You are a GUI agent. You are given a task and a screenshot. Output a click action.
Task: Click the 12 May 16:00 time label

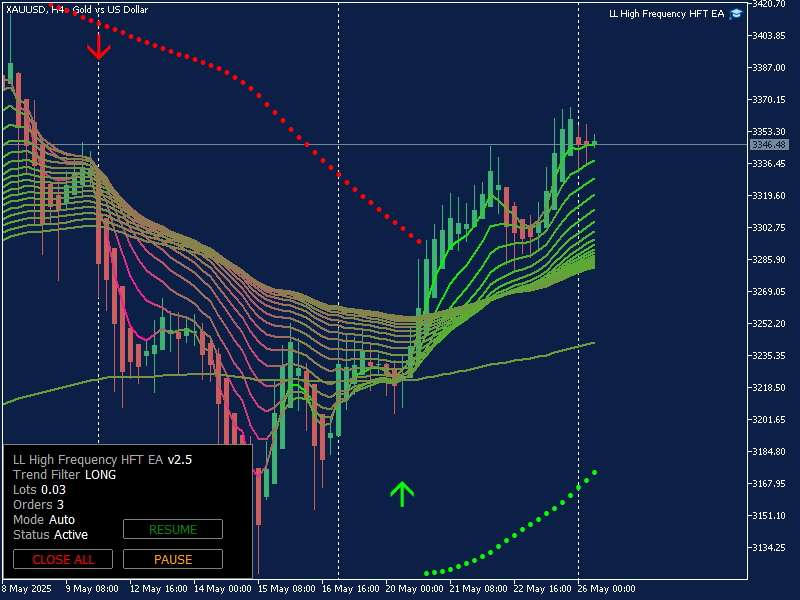[x=159, y=588]
